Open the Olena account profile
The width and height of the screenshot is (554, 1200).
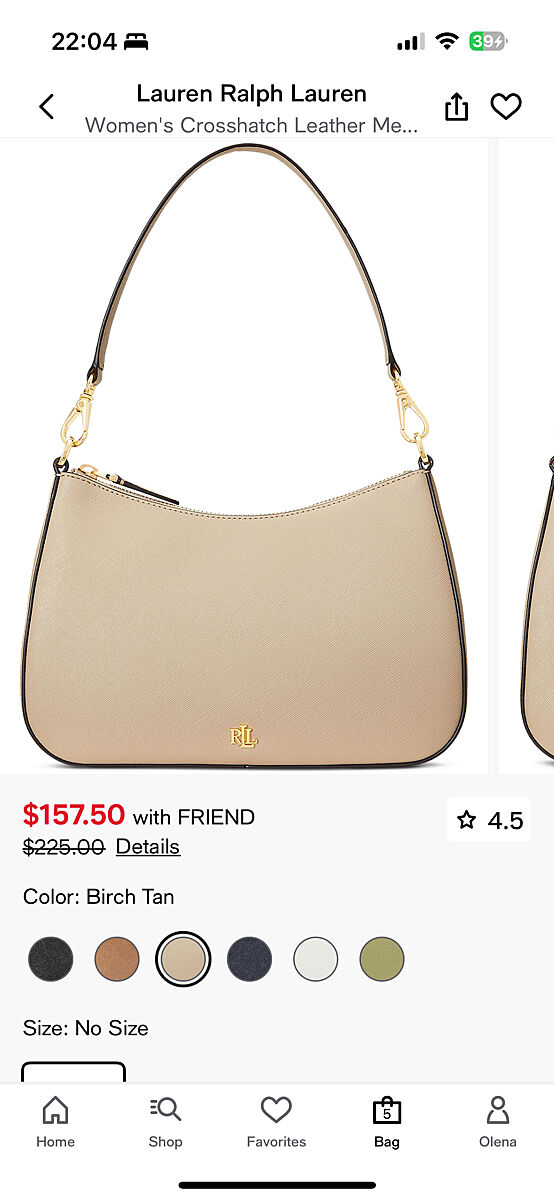tap(498, 1121)
